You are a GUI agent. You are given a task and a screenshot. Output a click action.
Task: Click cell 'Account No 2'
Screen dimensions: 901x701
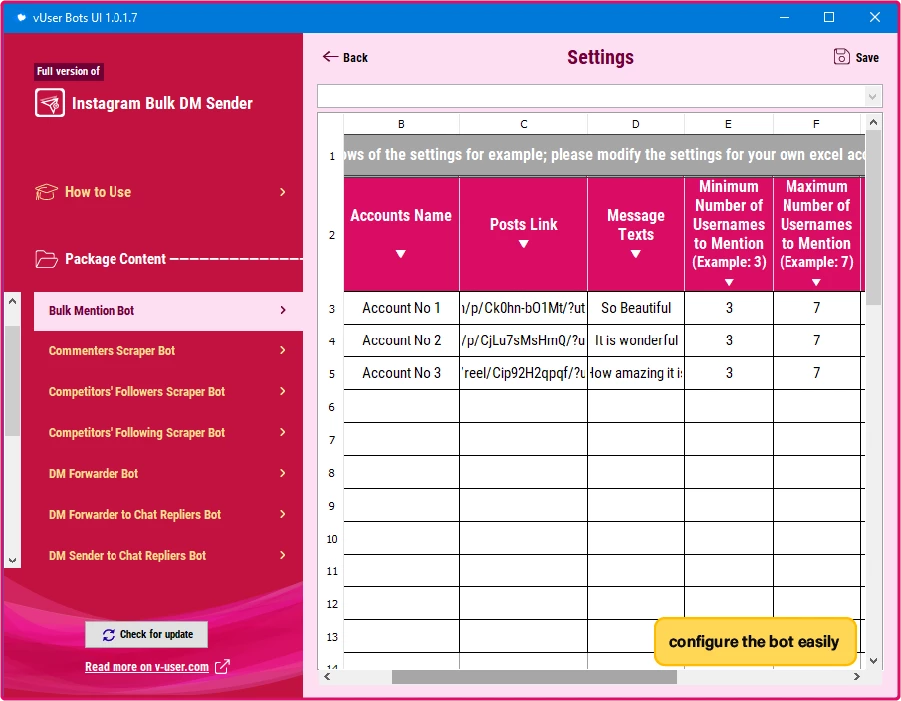(x=401, y=340)
